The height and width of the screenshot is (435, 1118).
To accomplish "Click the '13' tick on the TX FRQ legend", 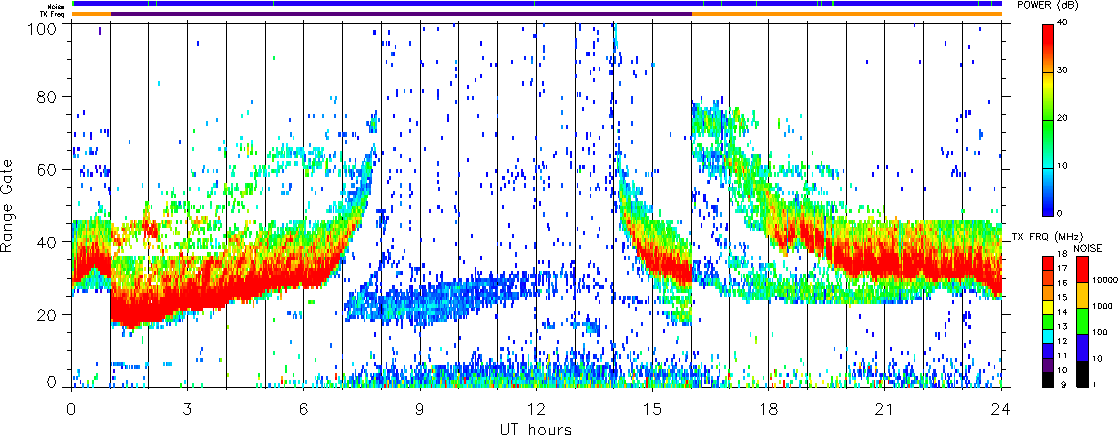I will (1063, 327).
